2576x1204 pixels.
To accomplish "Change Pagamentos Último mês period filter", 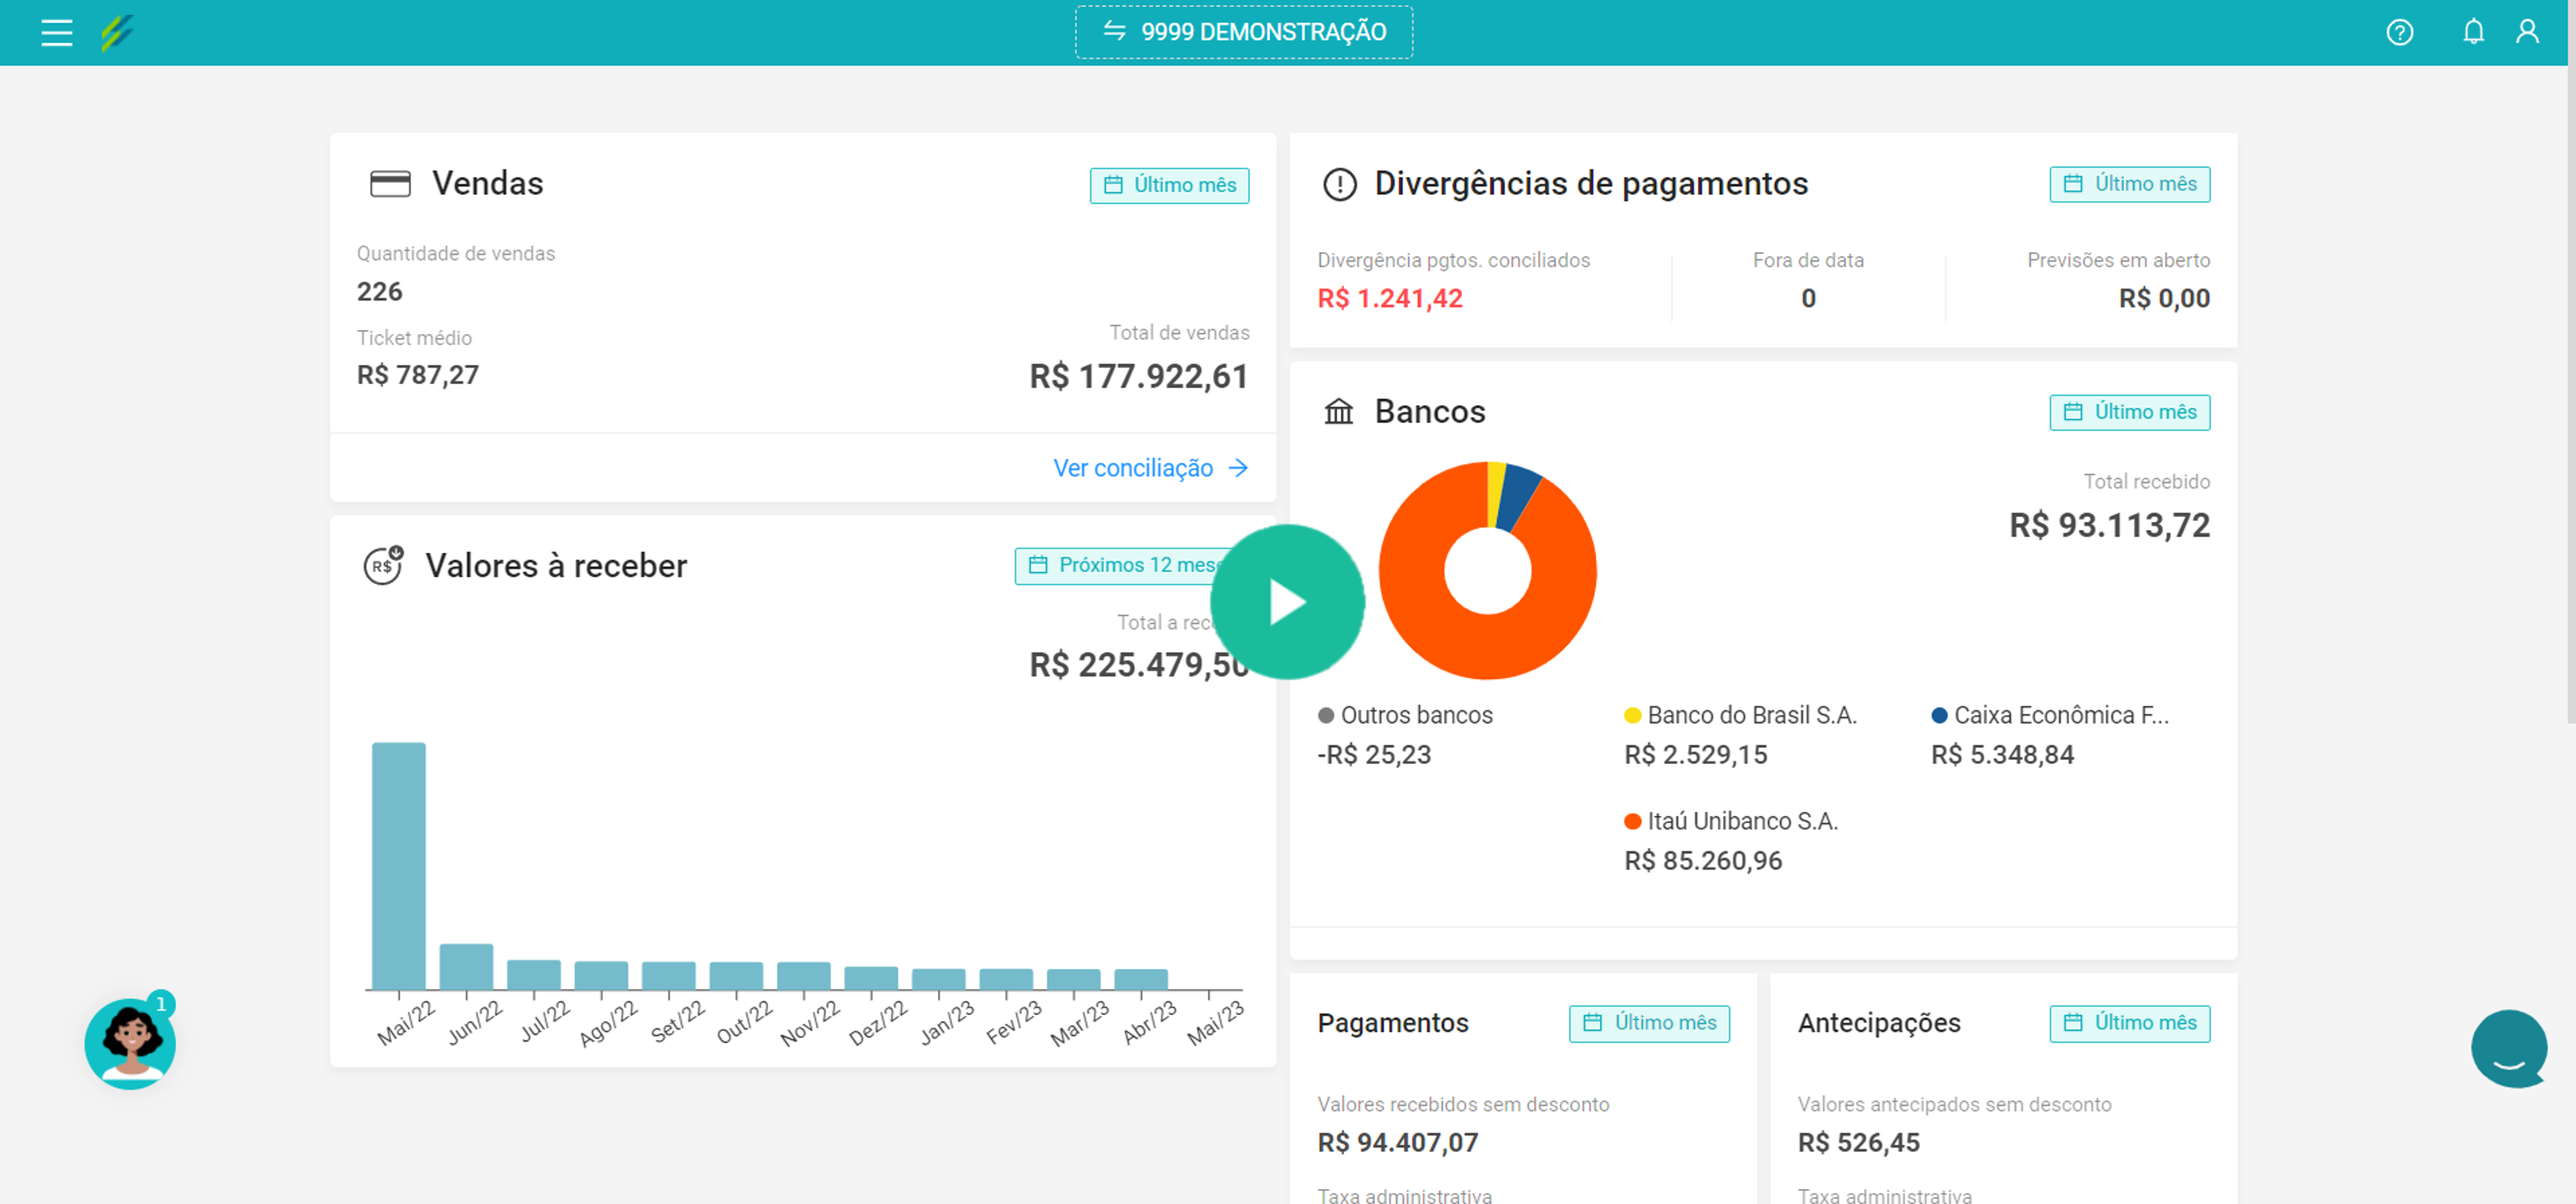I will [1649, 1023].
